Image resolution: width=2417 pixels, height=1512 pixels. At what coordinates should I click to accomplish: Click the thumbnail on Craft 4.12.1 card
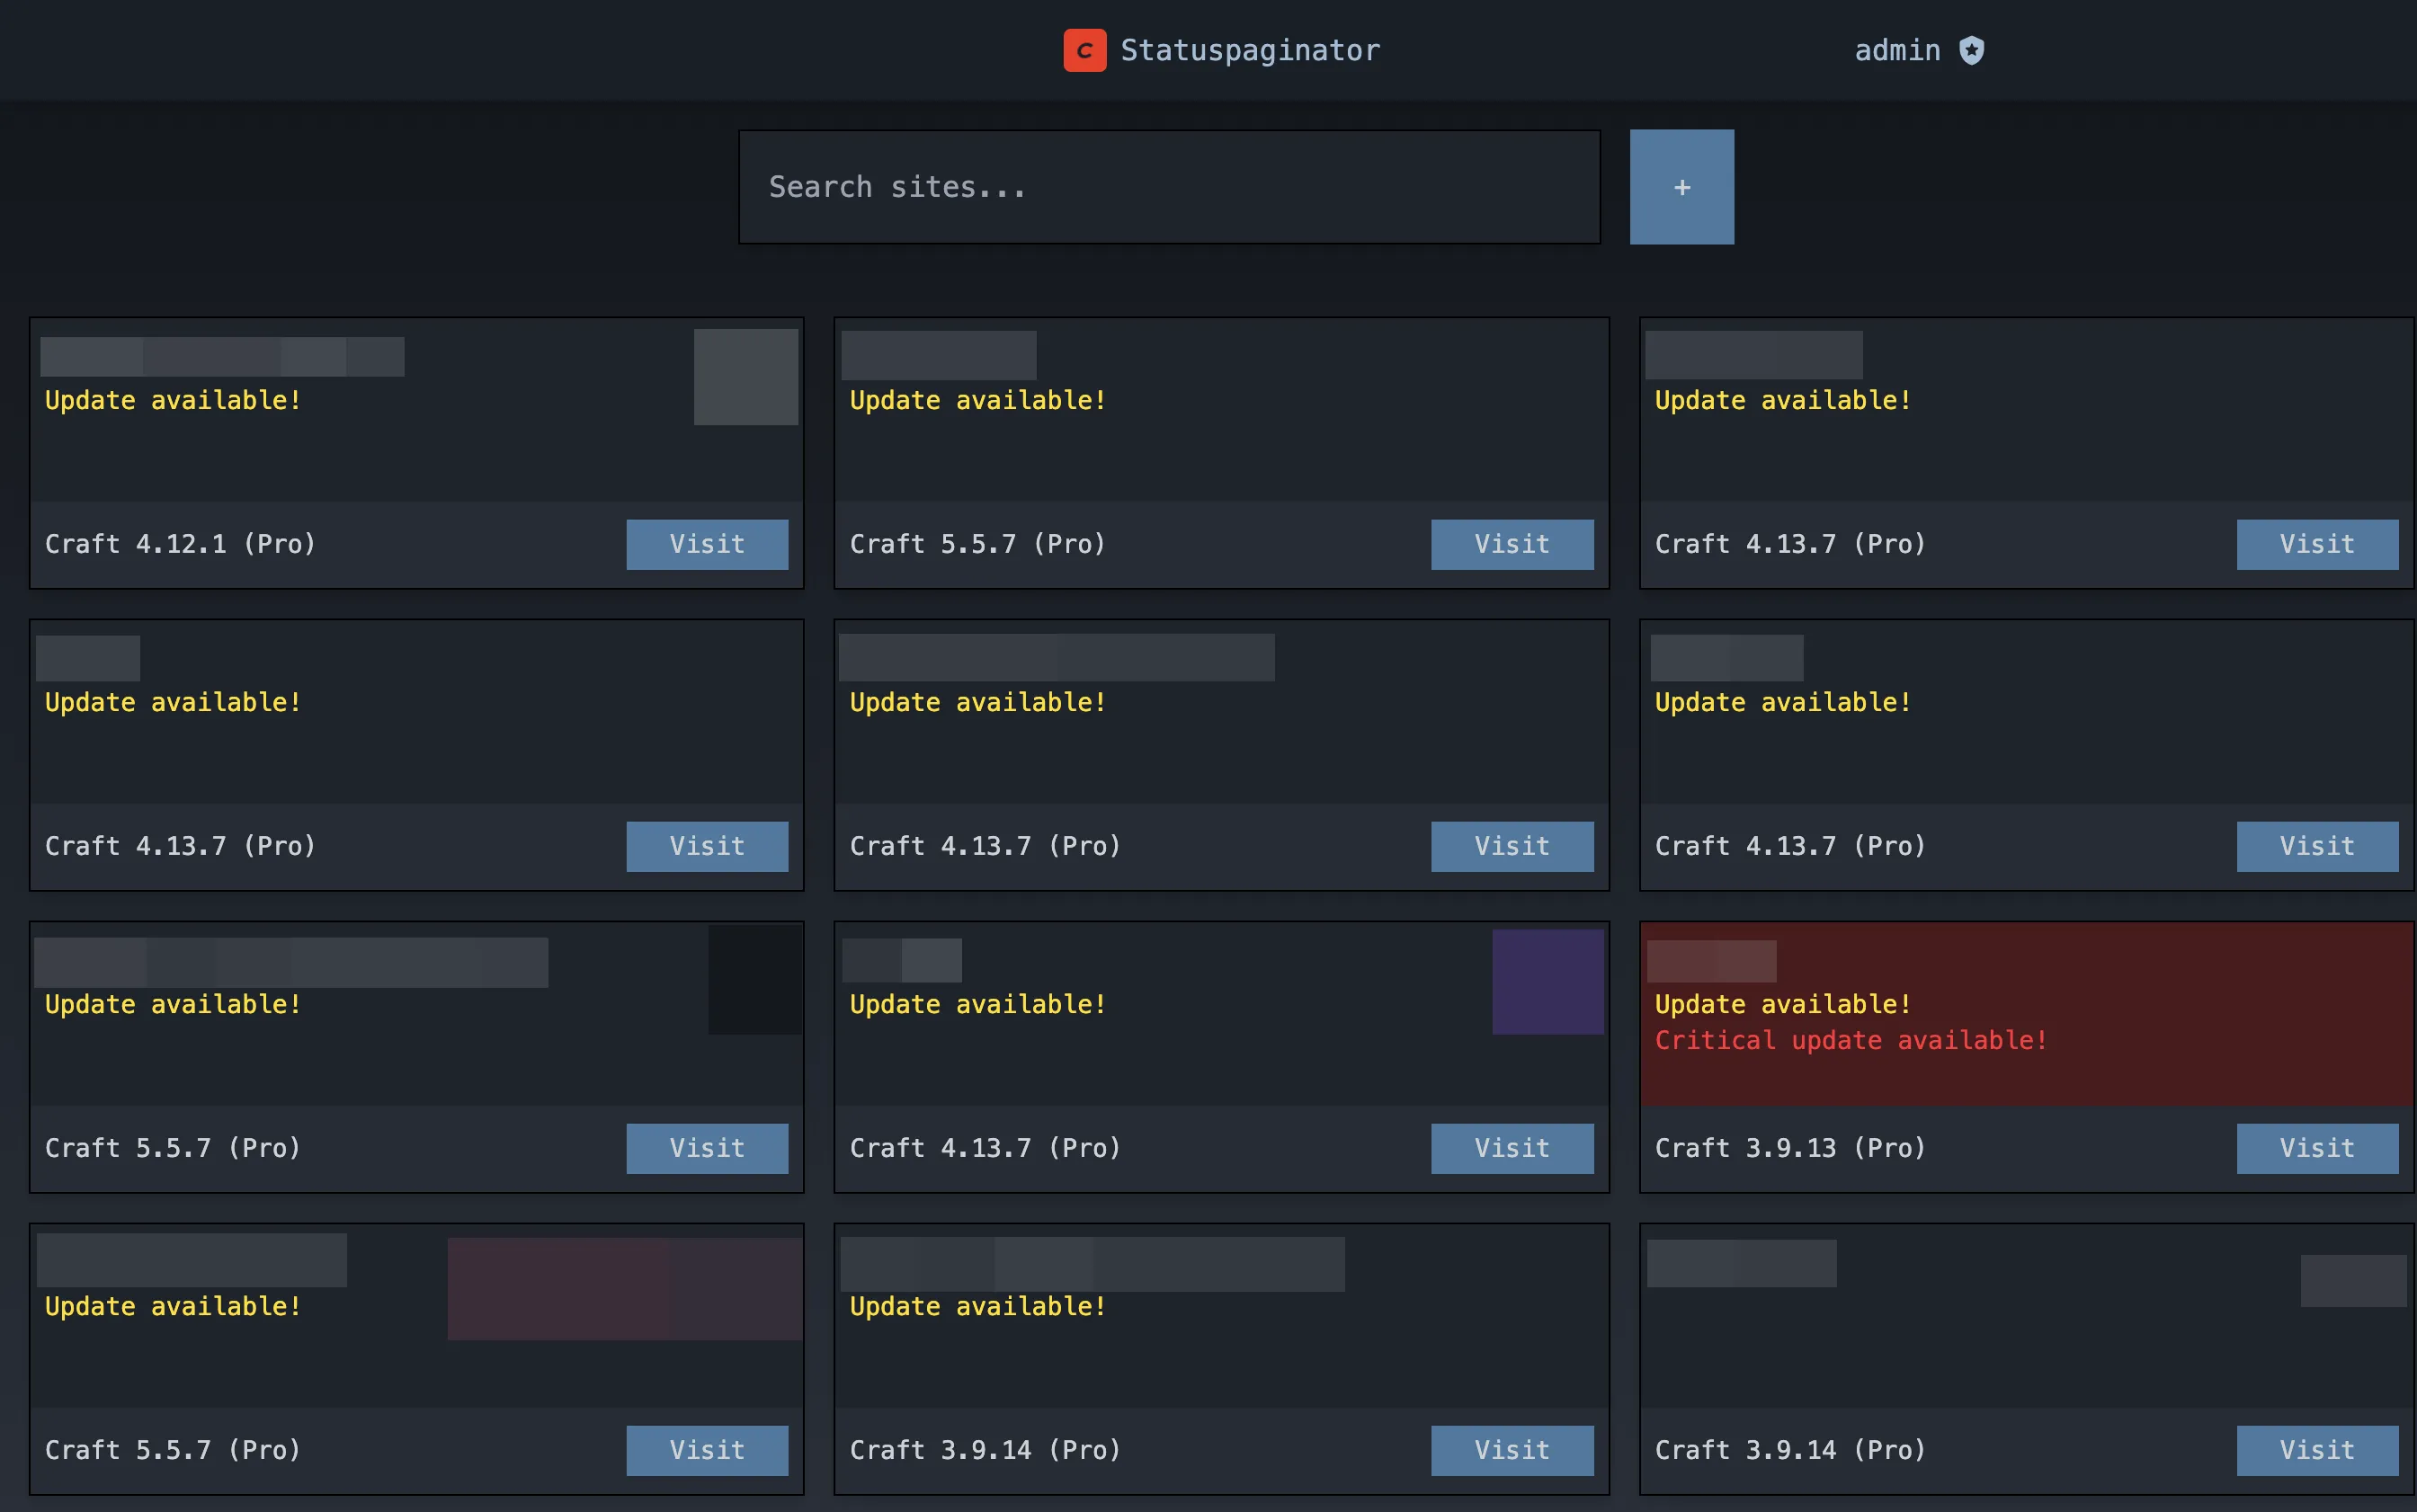[x=746, y=377]
